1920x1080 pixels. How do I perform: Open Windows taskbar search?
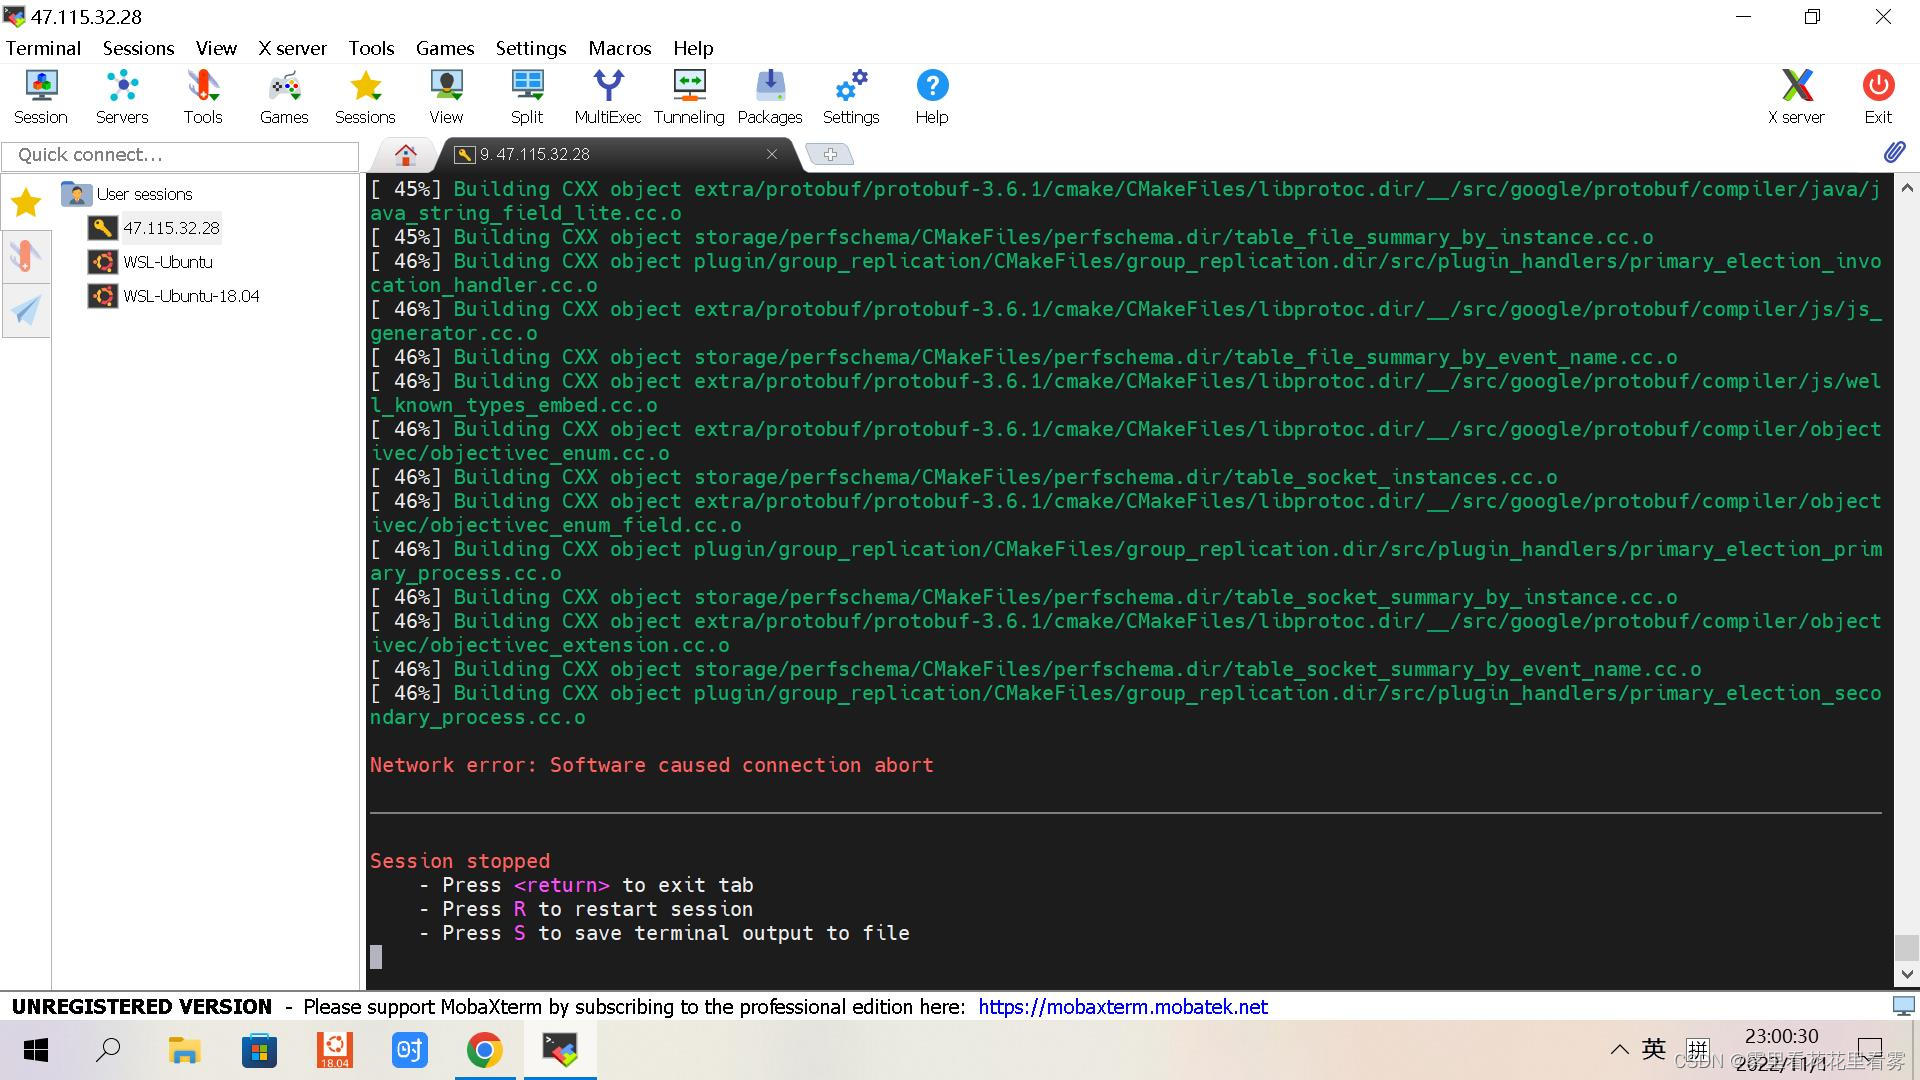coord(108,1050)
